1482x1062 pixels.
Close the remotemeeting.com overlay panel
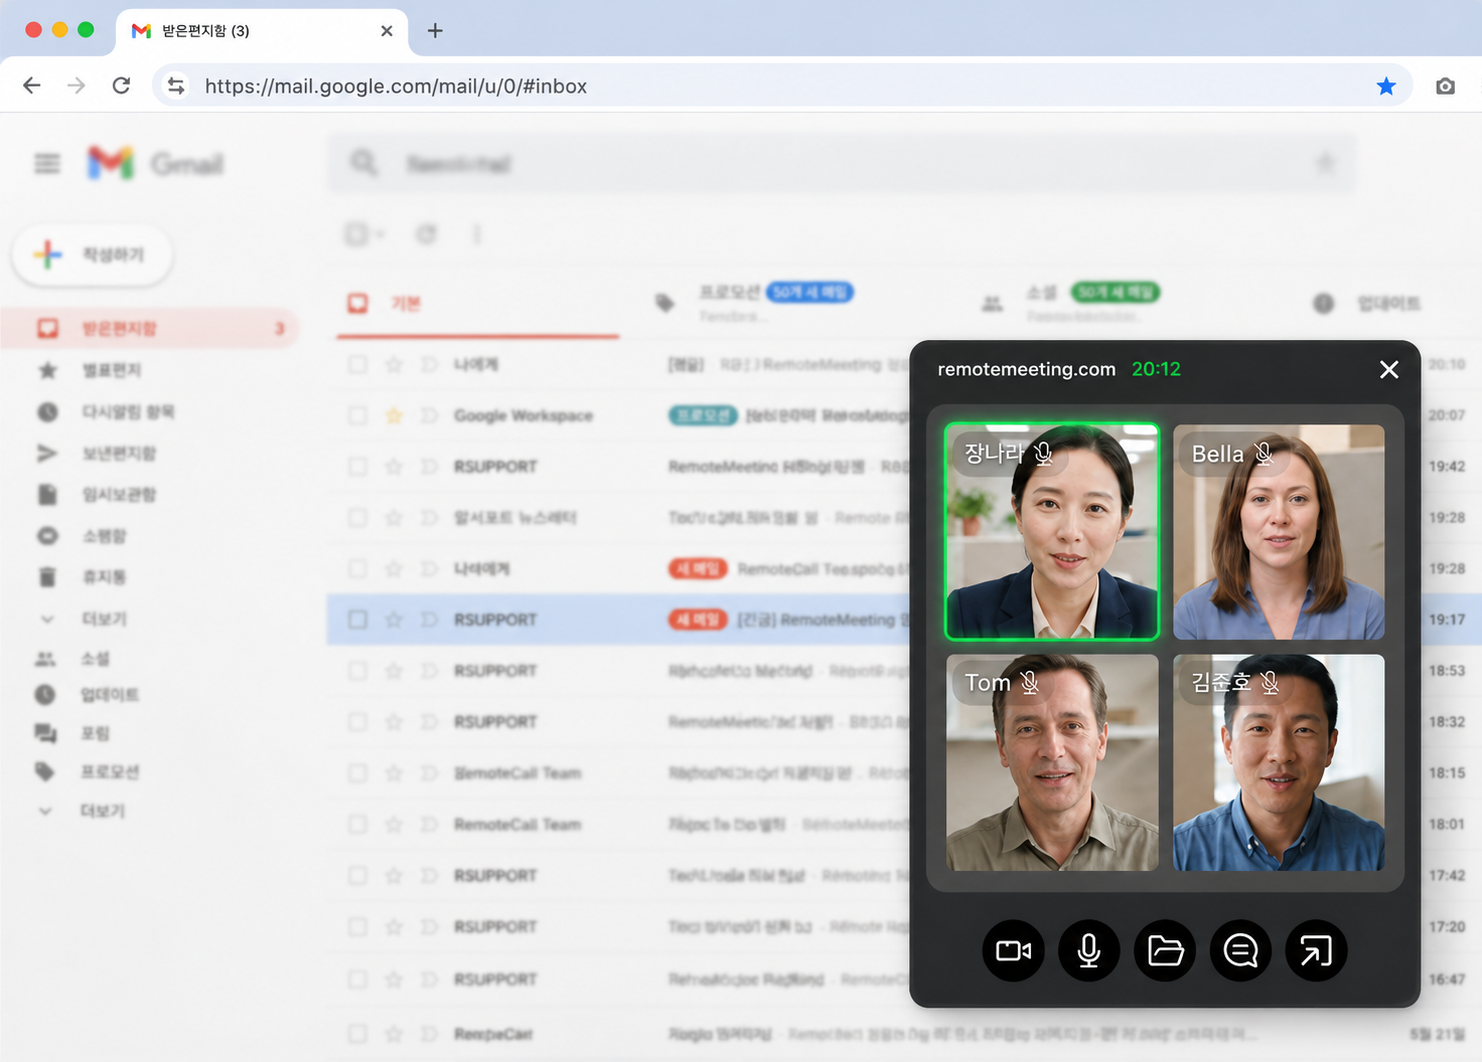(x=1389, y=370)
